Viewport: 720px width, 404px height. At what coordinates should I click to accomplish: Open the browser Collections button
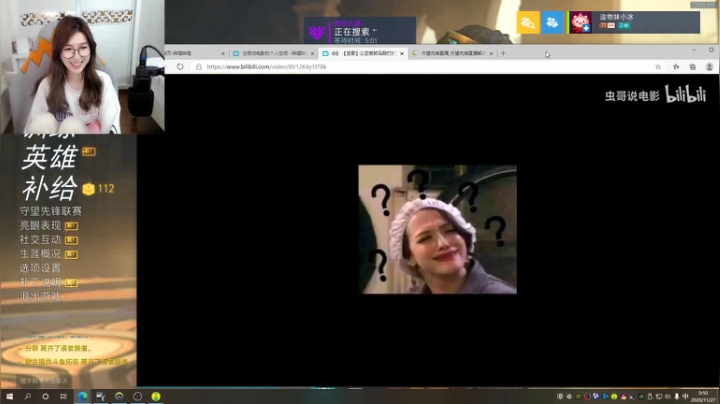pos(692,67)
